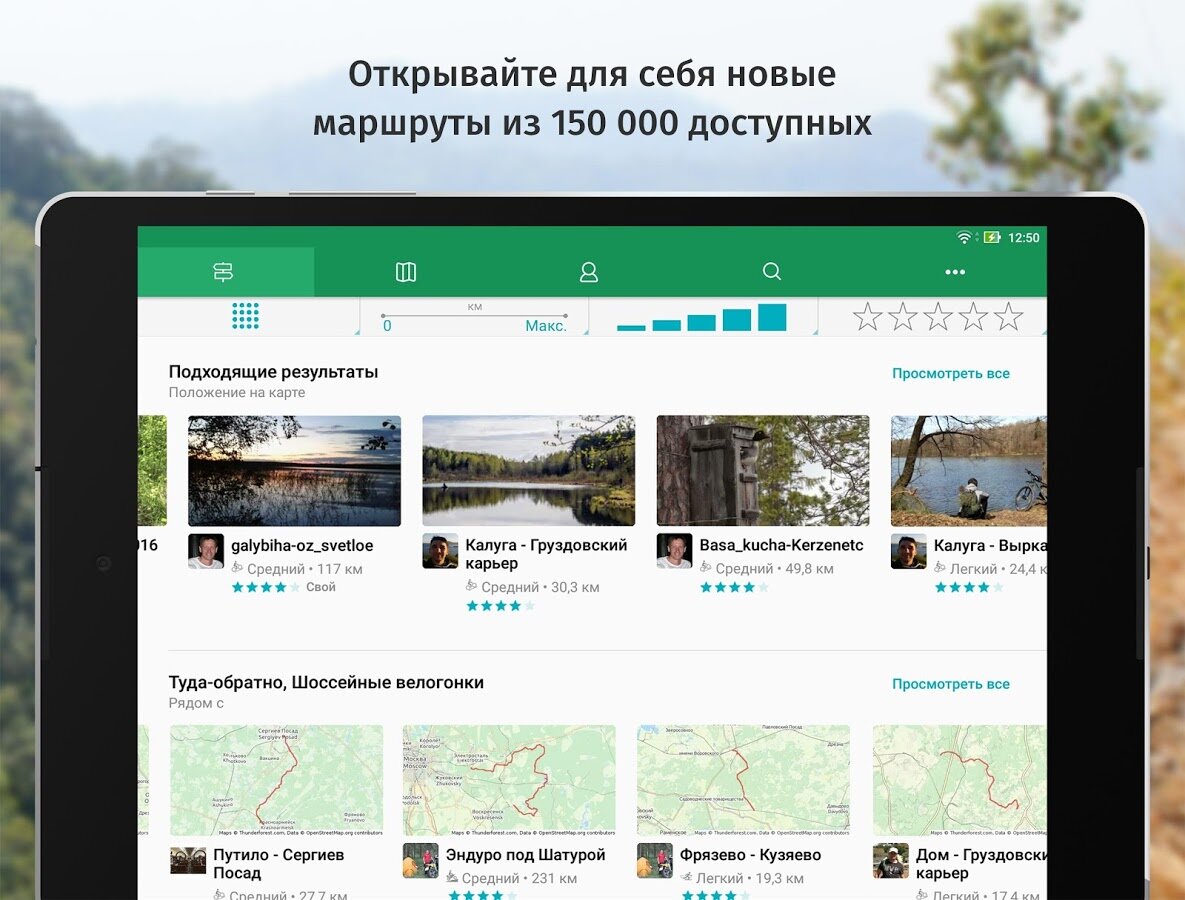Tap Путило - Сергиев Посад author avatar
This screenshot has width=1185, height=900.
point(188,860)
